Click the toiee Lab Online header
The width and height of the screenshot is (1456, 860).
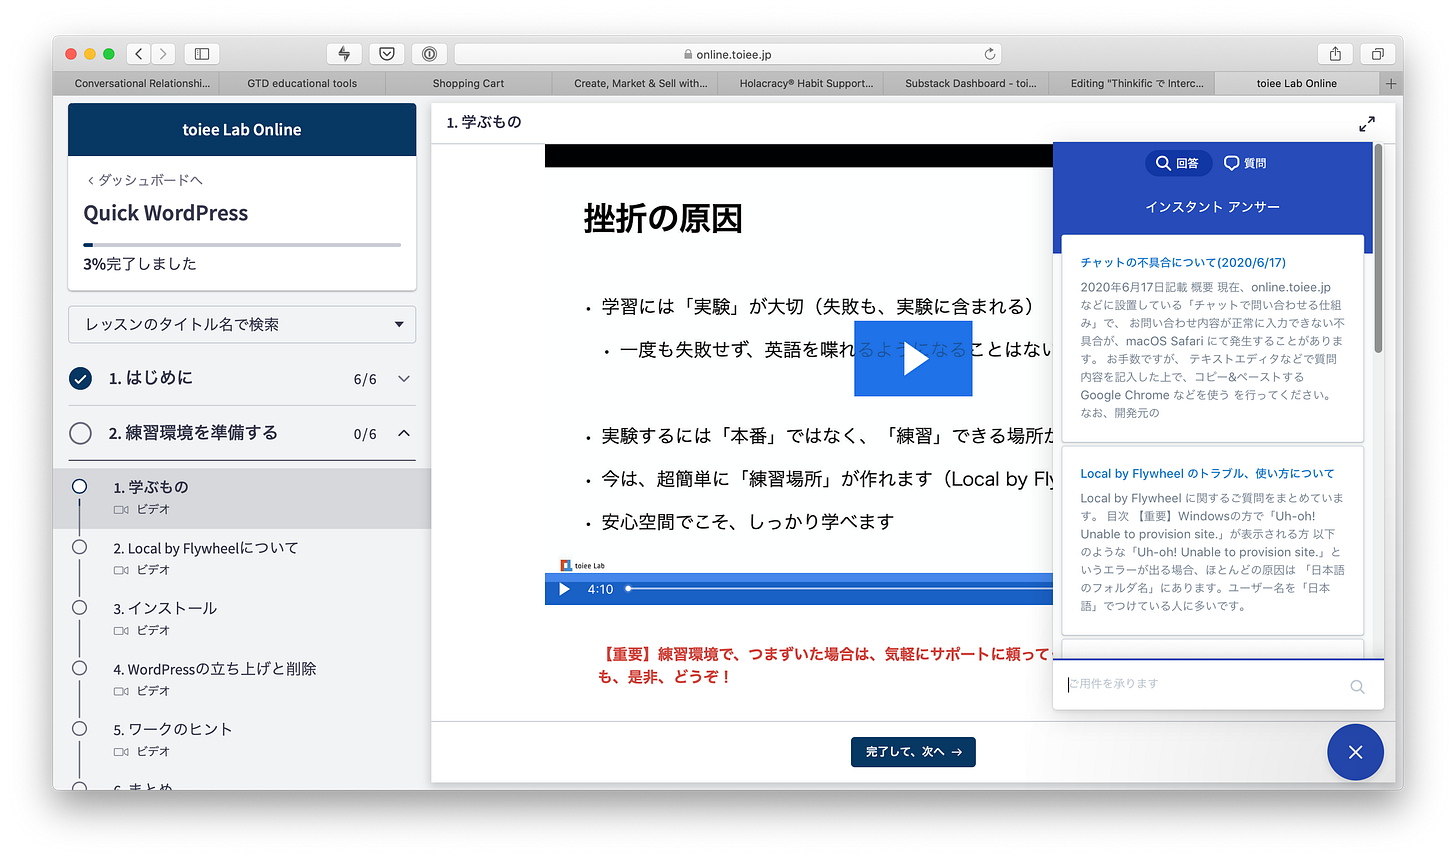242,130
